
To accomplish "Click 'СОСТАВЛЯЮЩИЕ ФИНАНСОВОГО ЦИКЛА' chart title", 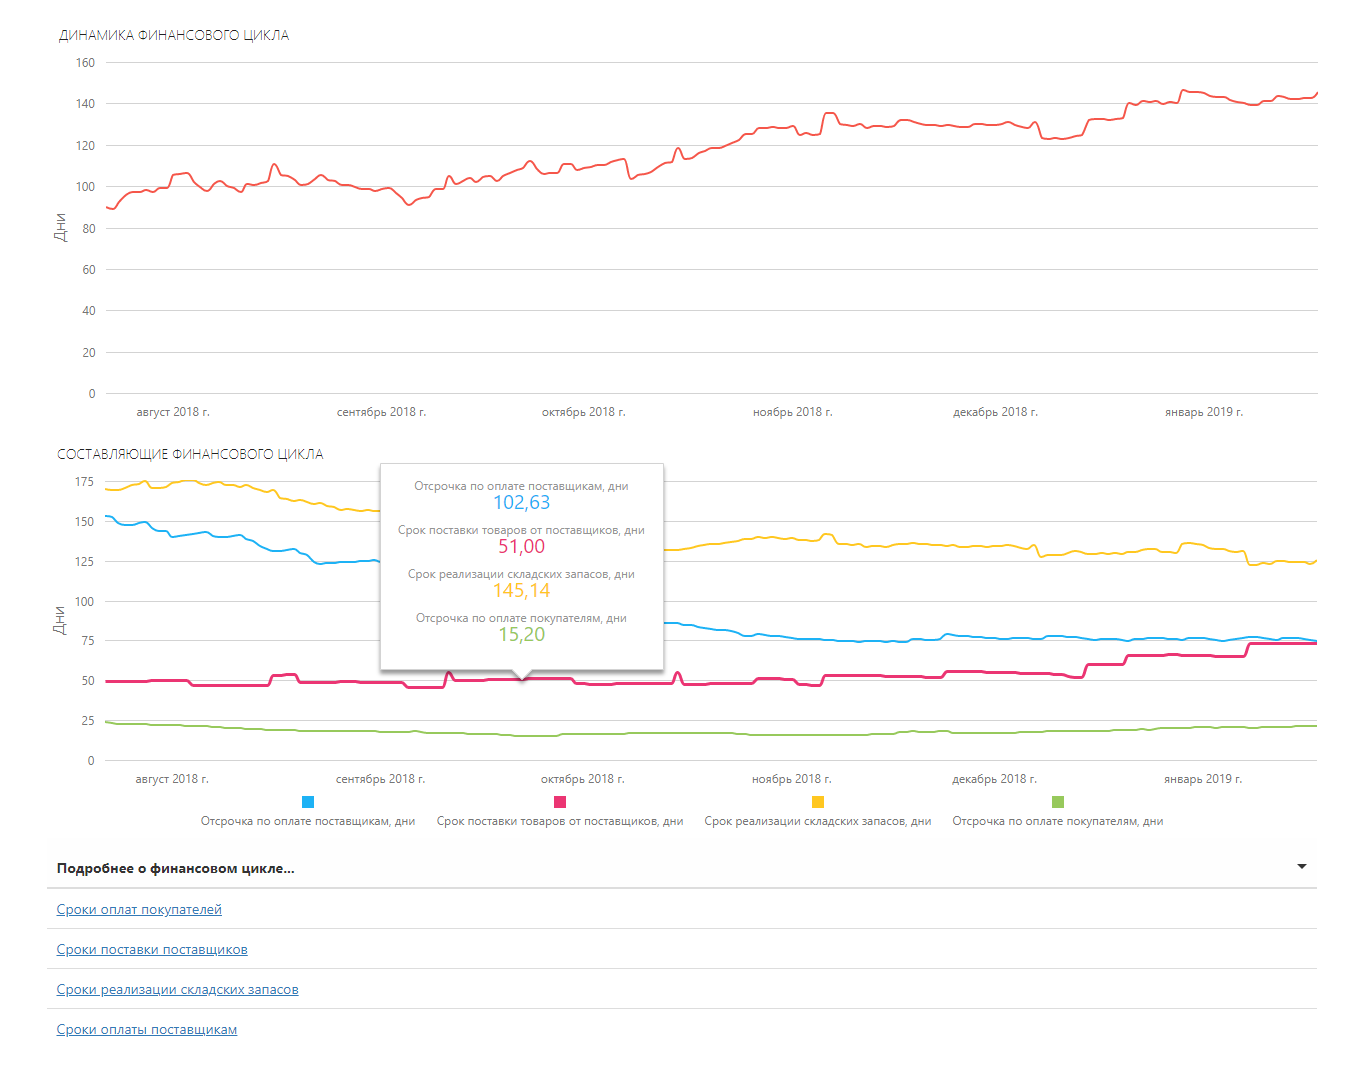I will pos(190,454).
